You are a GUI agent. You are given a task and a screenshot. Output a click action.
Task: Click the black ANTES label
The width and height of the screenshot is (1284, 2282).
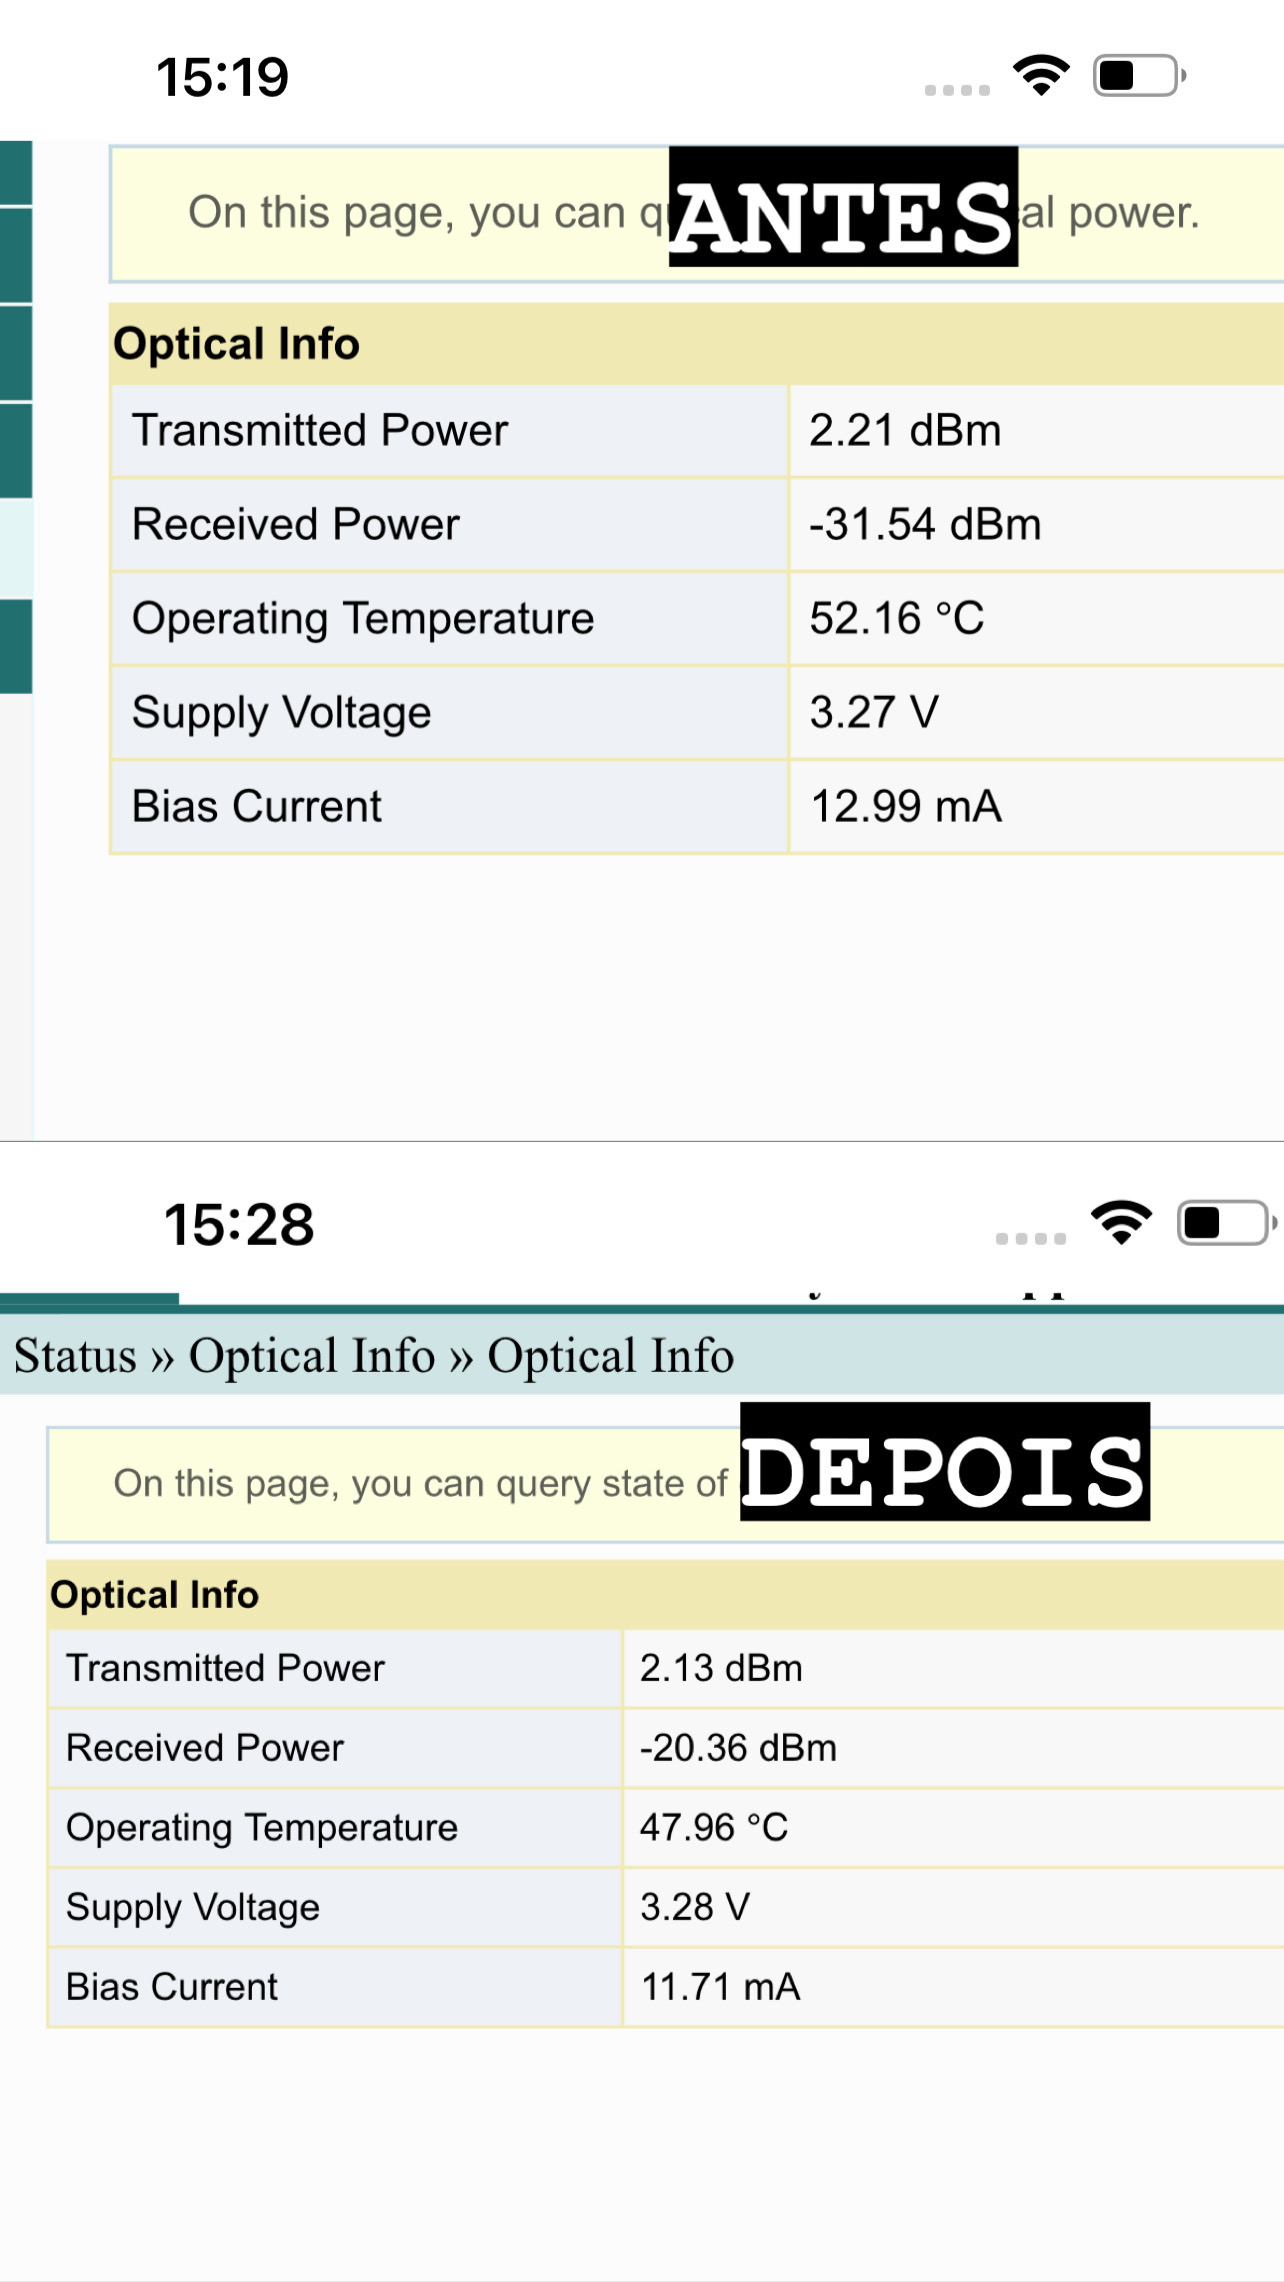pyautogui.click(x=843, y=208)
